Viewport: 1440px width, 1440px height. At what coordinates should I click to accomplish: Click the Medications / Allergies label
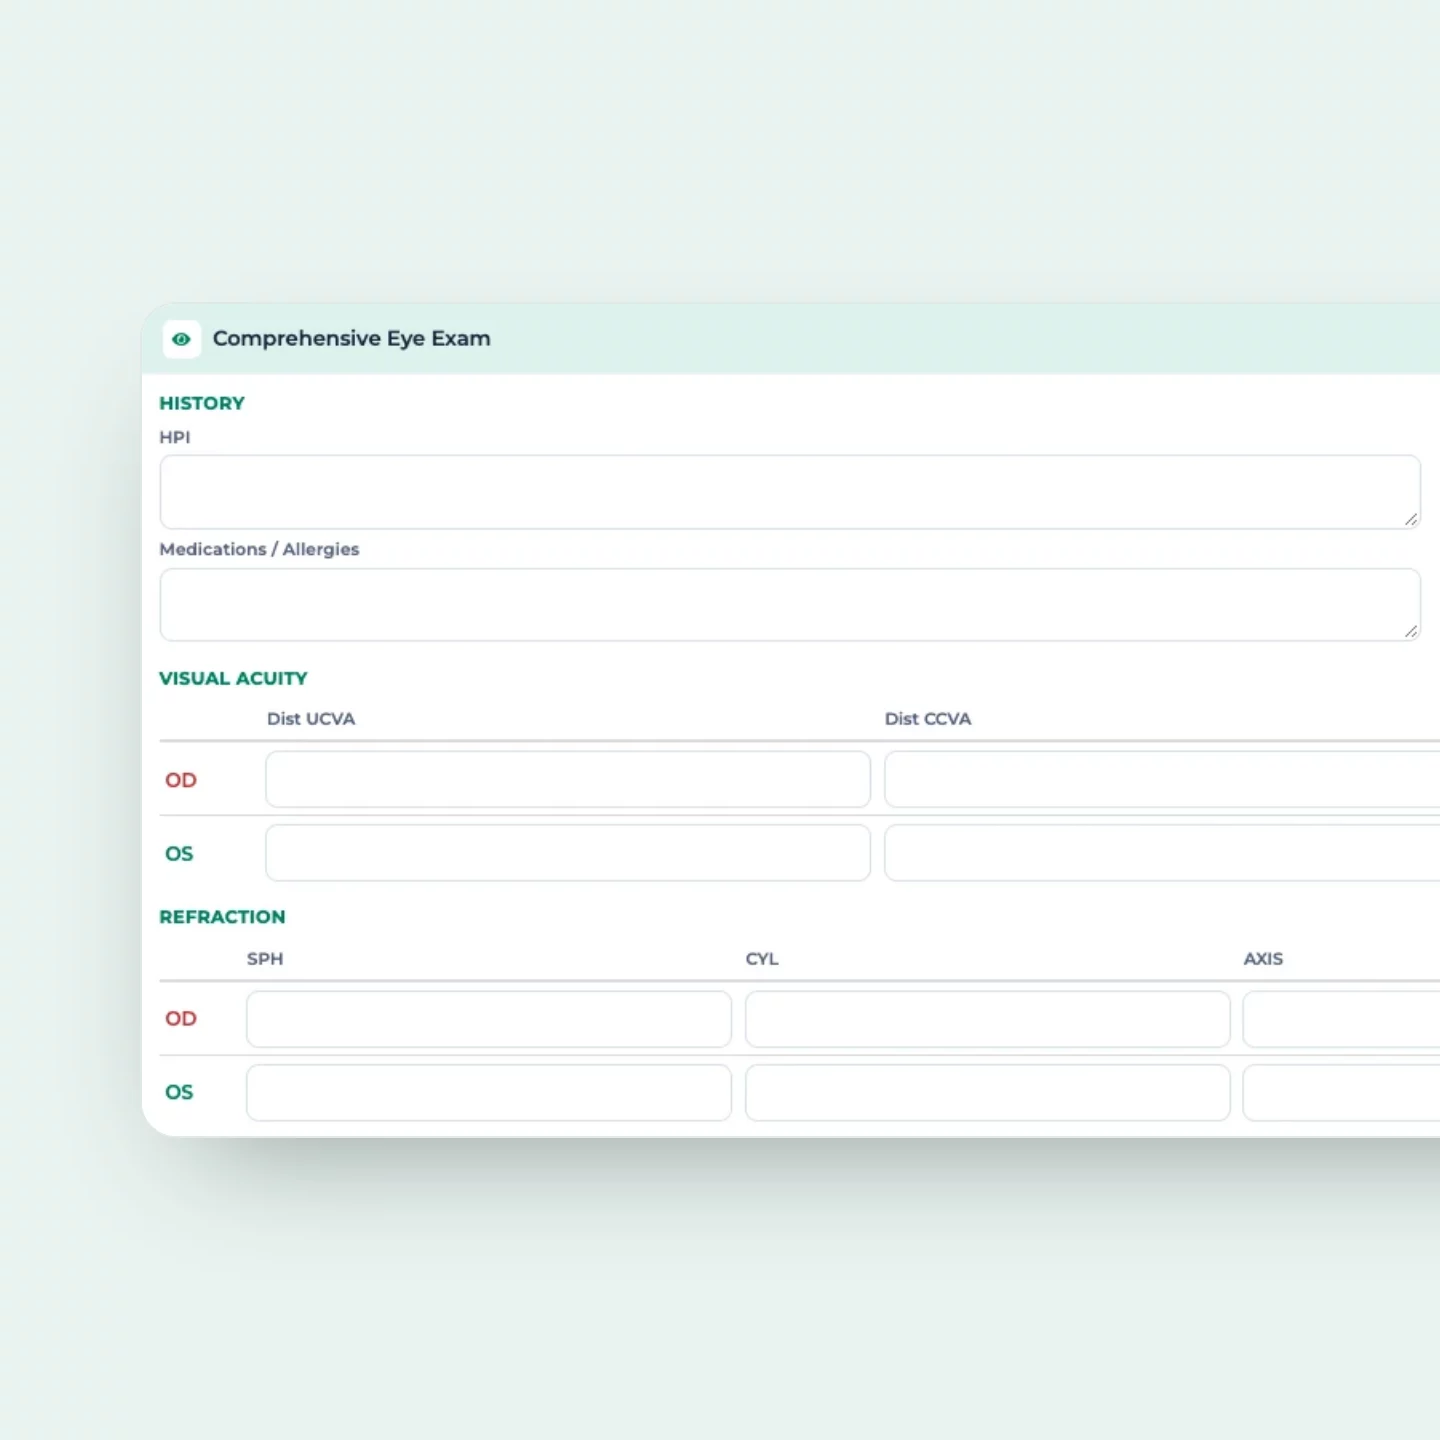click(x=259, y=549)
